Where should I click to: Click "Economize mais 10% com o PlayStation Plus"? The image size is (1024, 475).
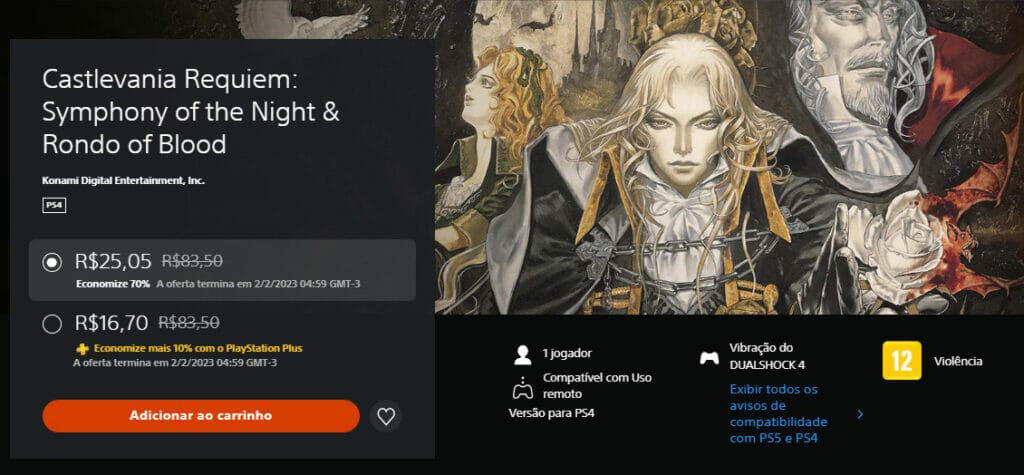198,348
